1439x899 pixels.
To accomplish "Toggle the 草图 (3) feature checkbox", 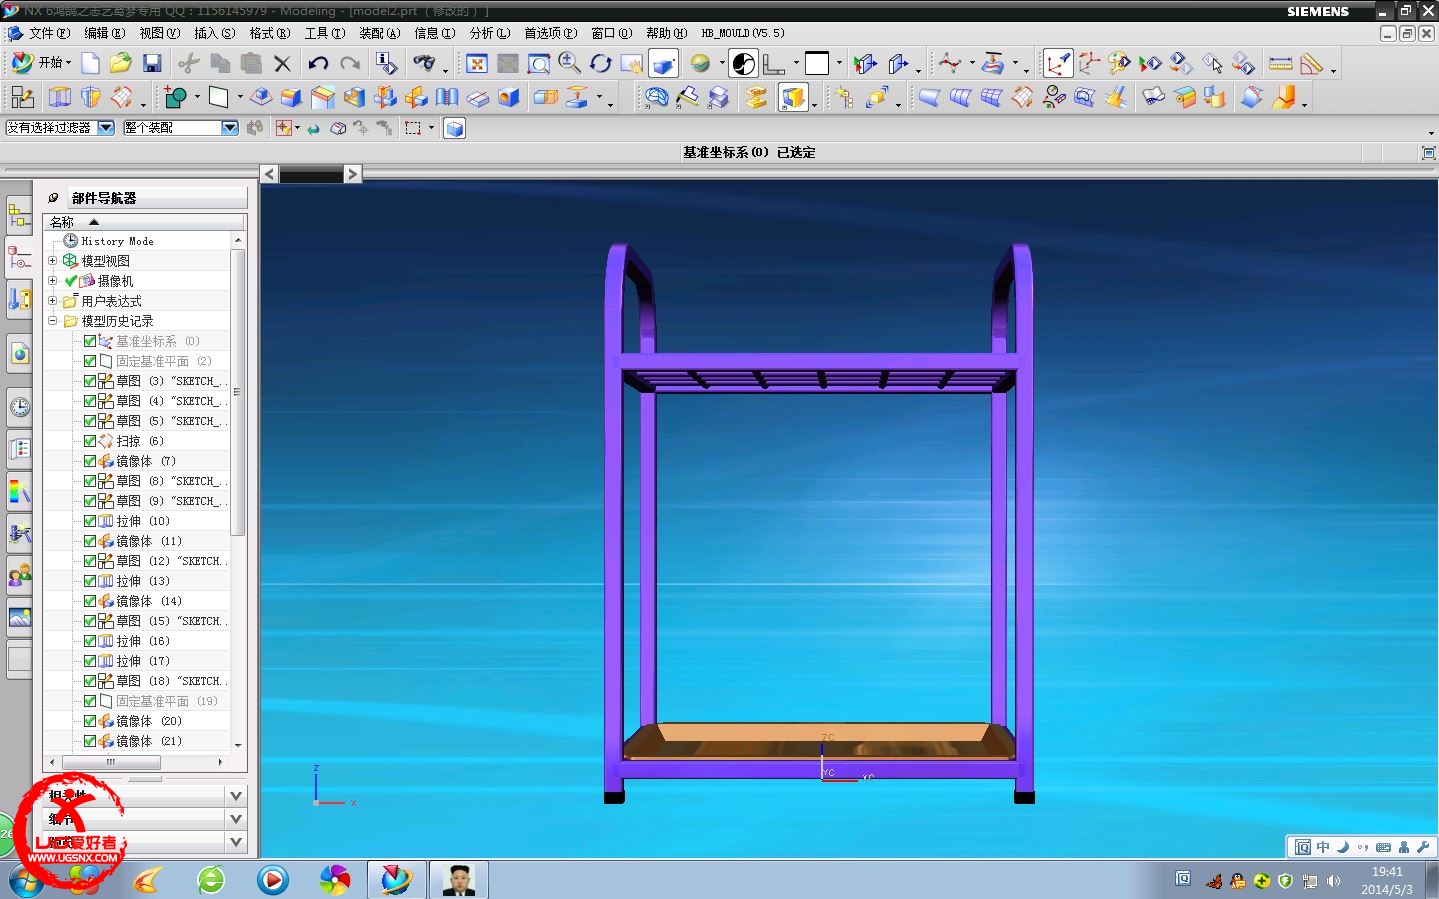I will tap(90, 381).
